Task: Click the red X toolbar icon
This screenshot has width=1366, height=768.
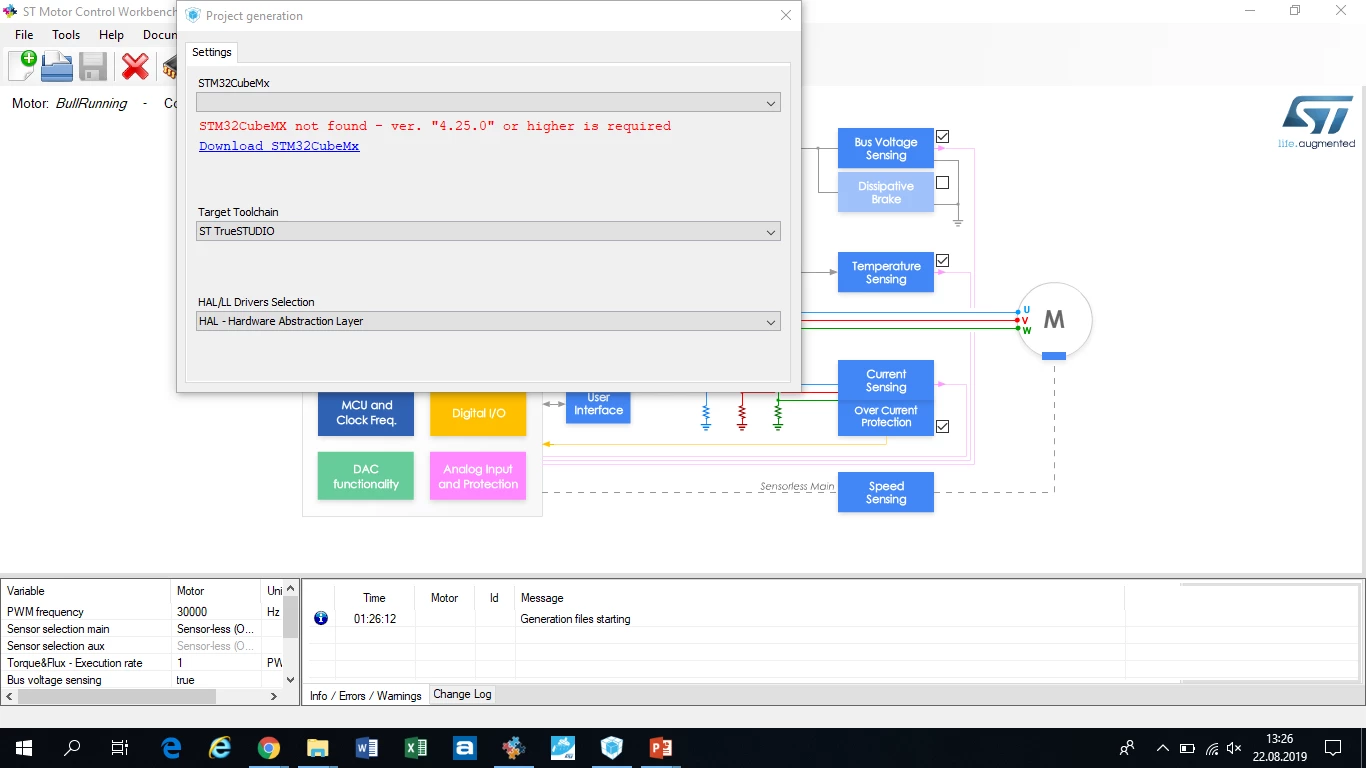Action: [x=135, y=66]
